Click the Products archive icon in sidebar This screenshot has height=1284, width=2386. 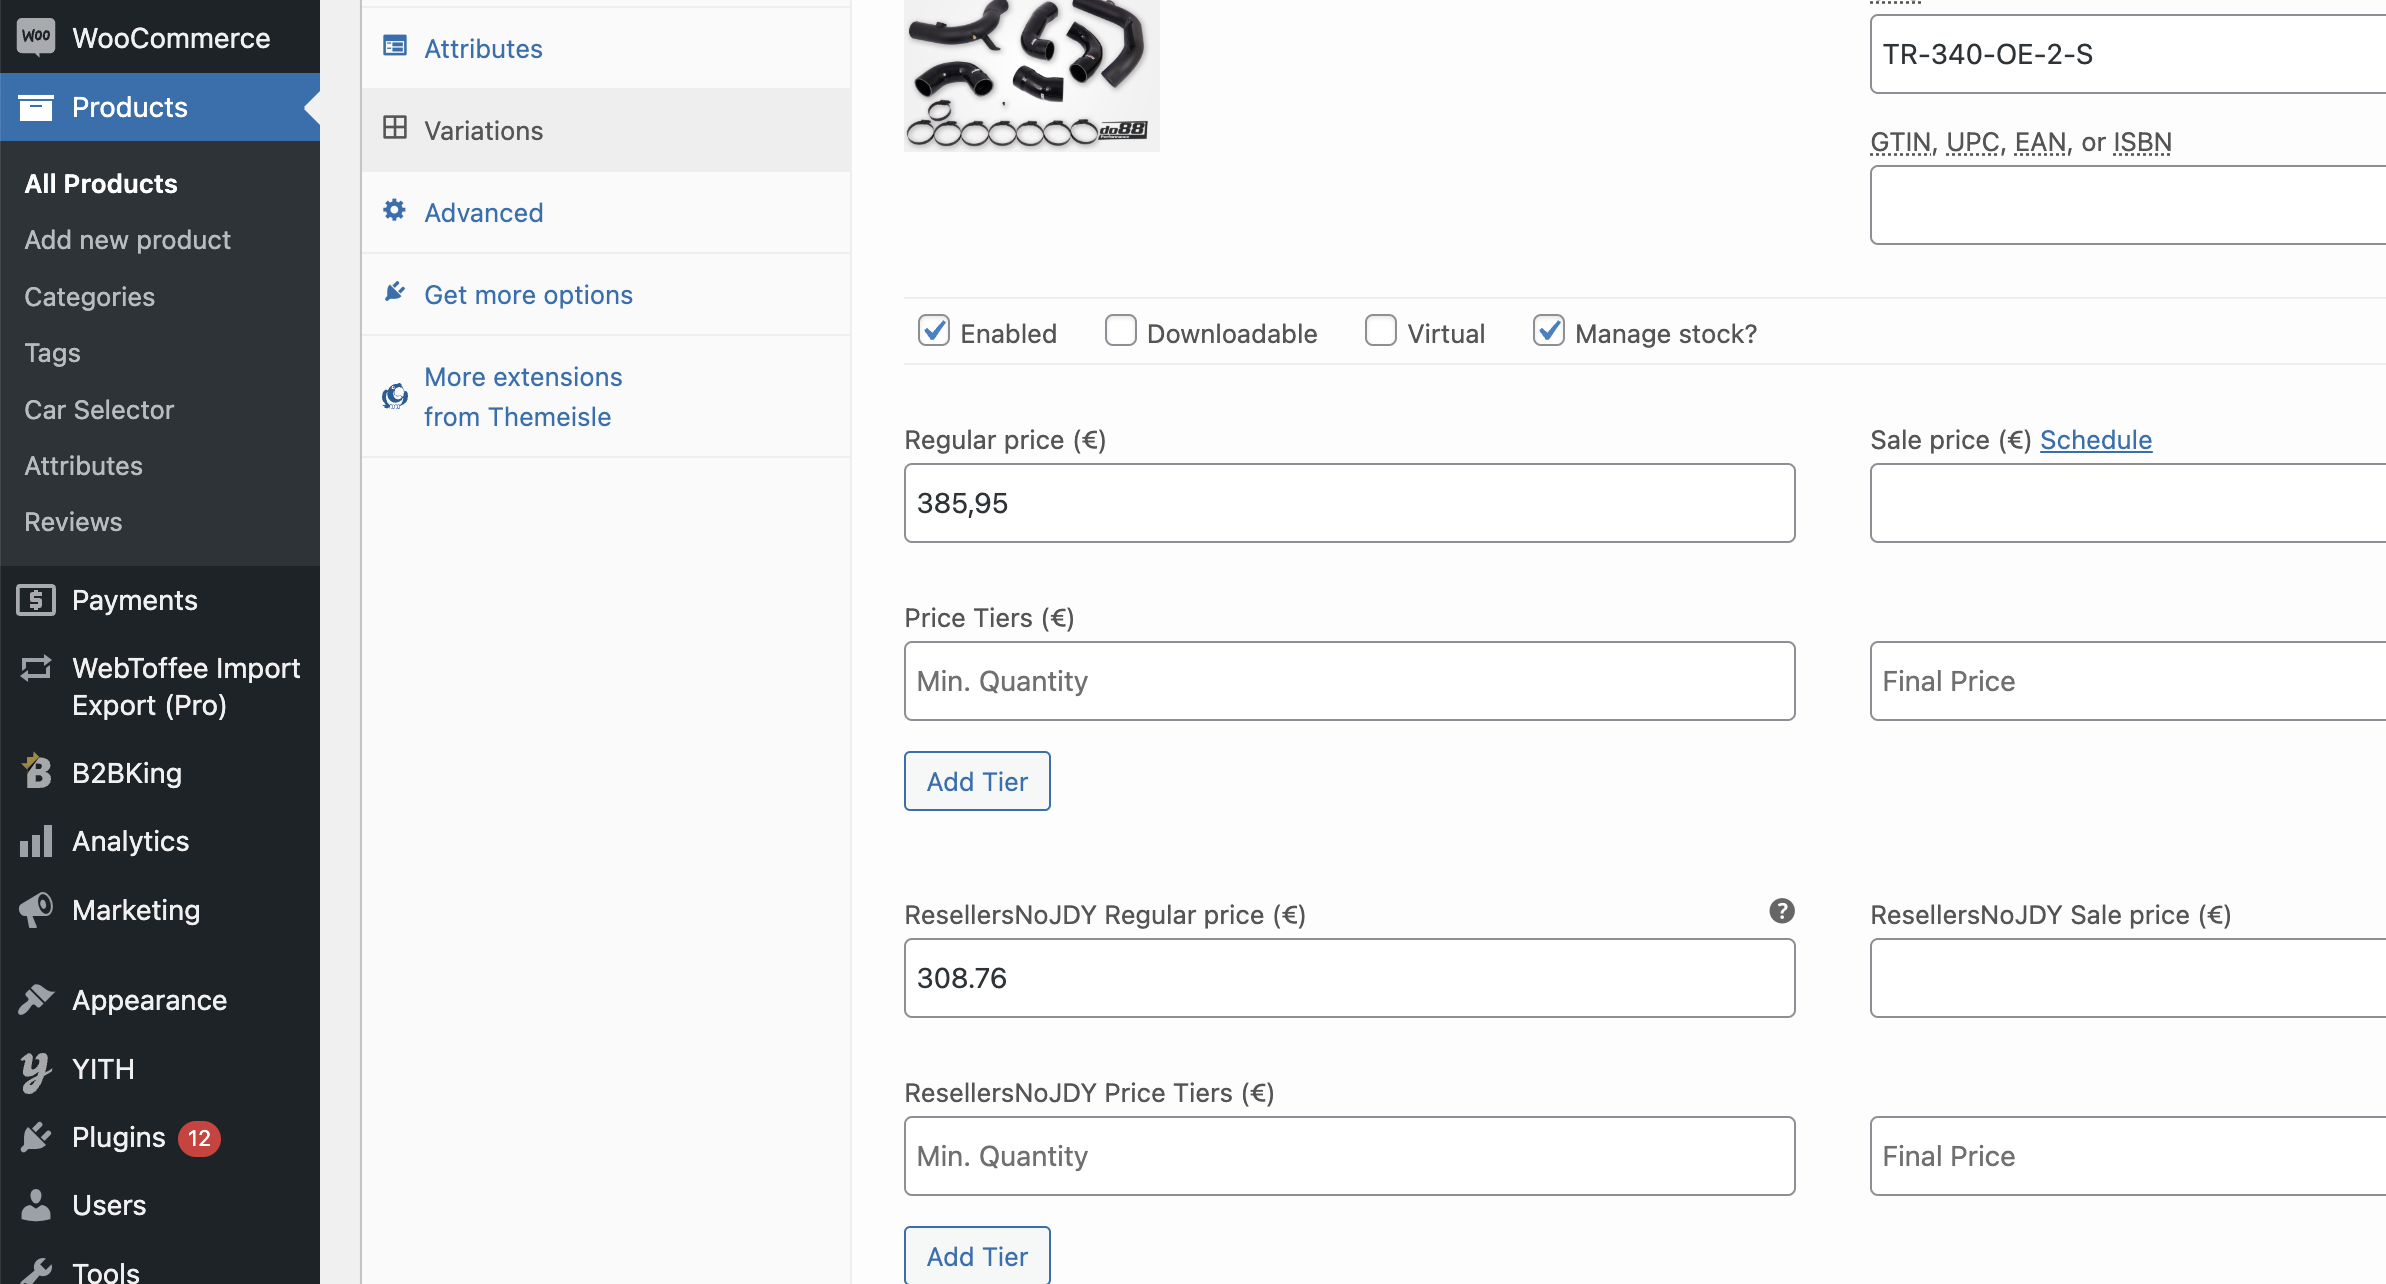[36, 107]
